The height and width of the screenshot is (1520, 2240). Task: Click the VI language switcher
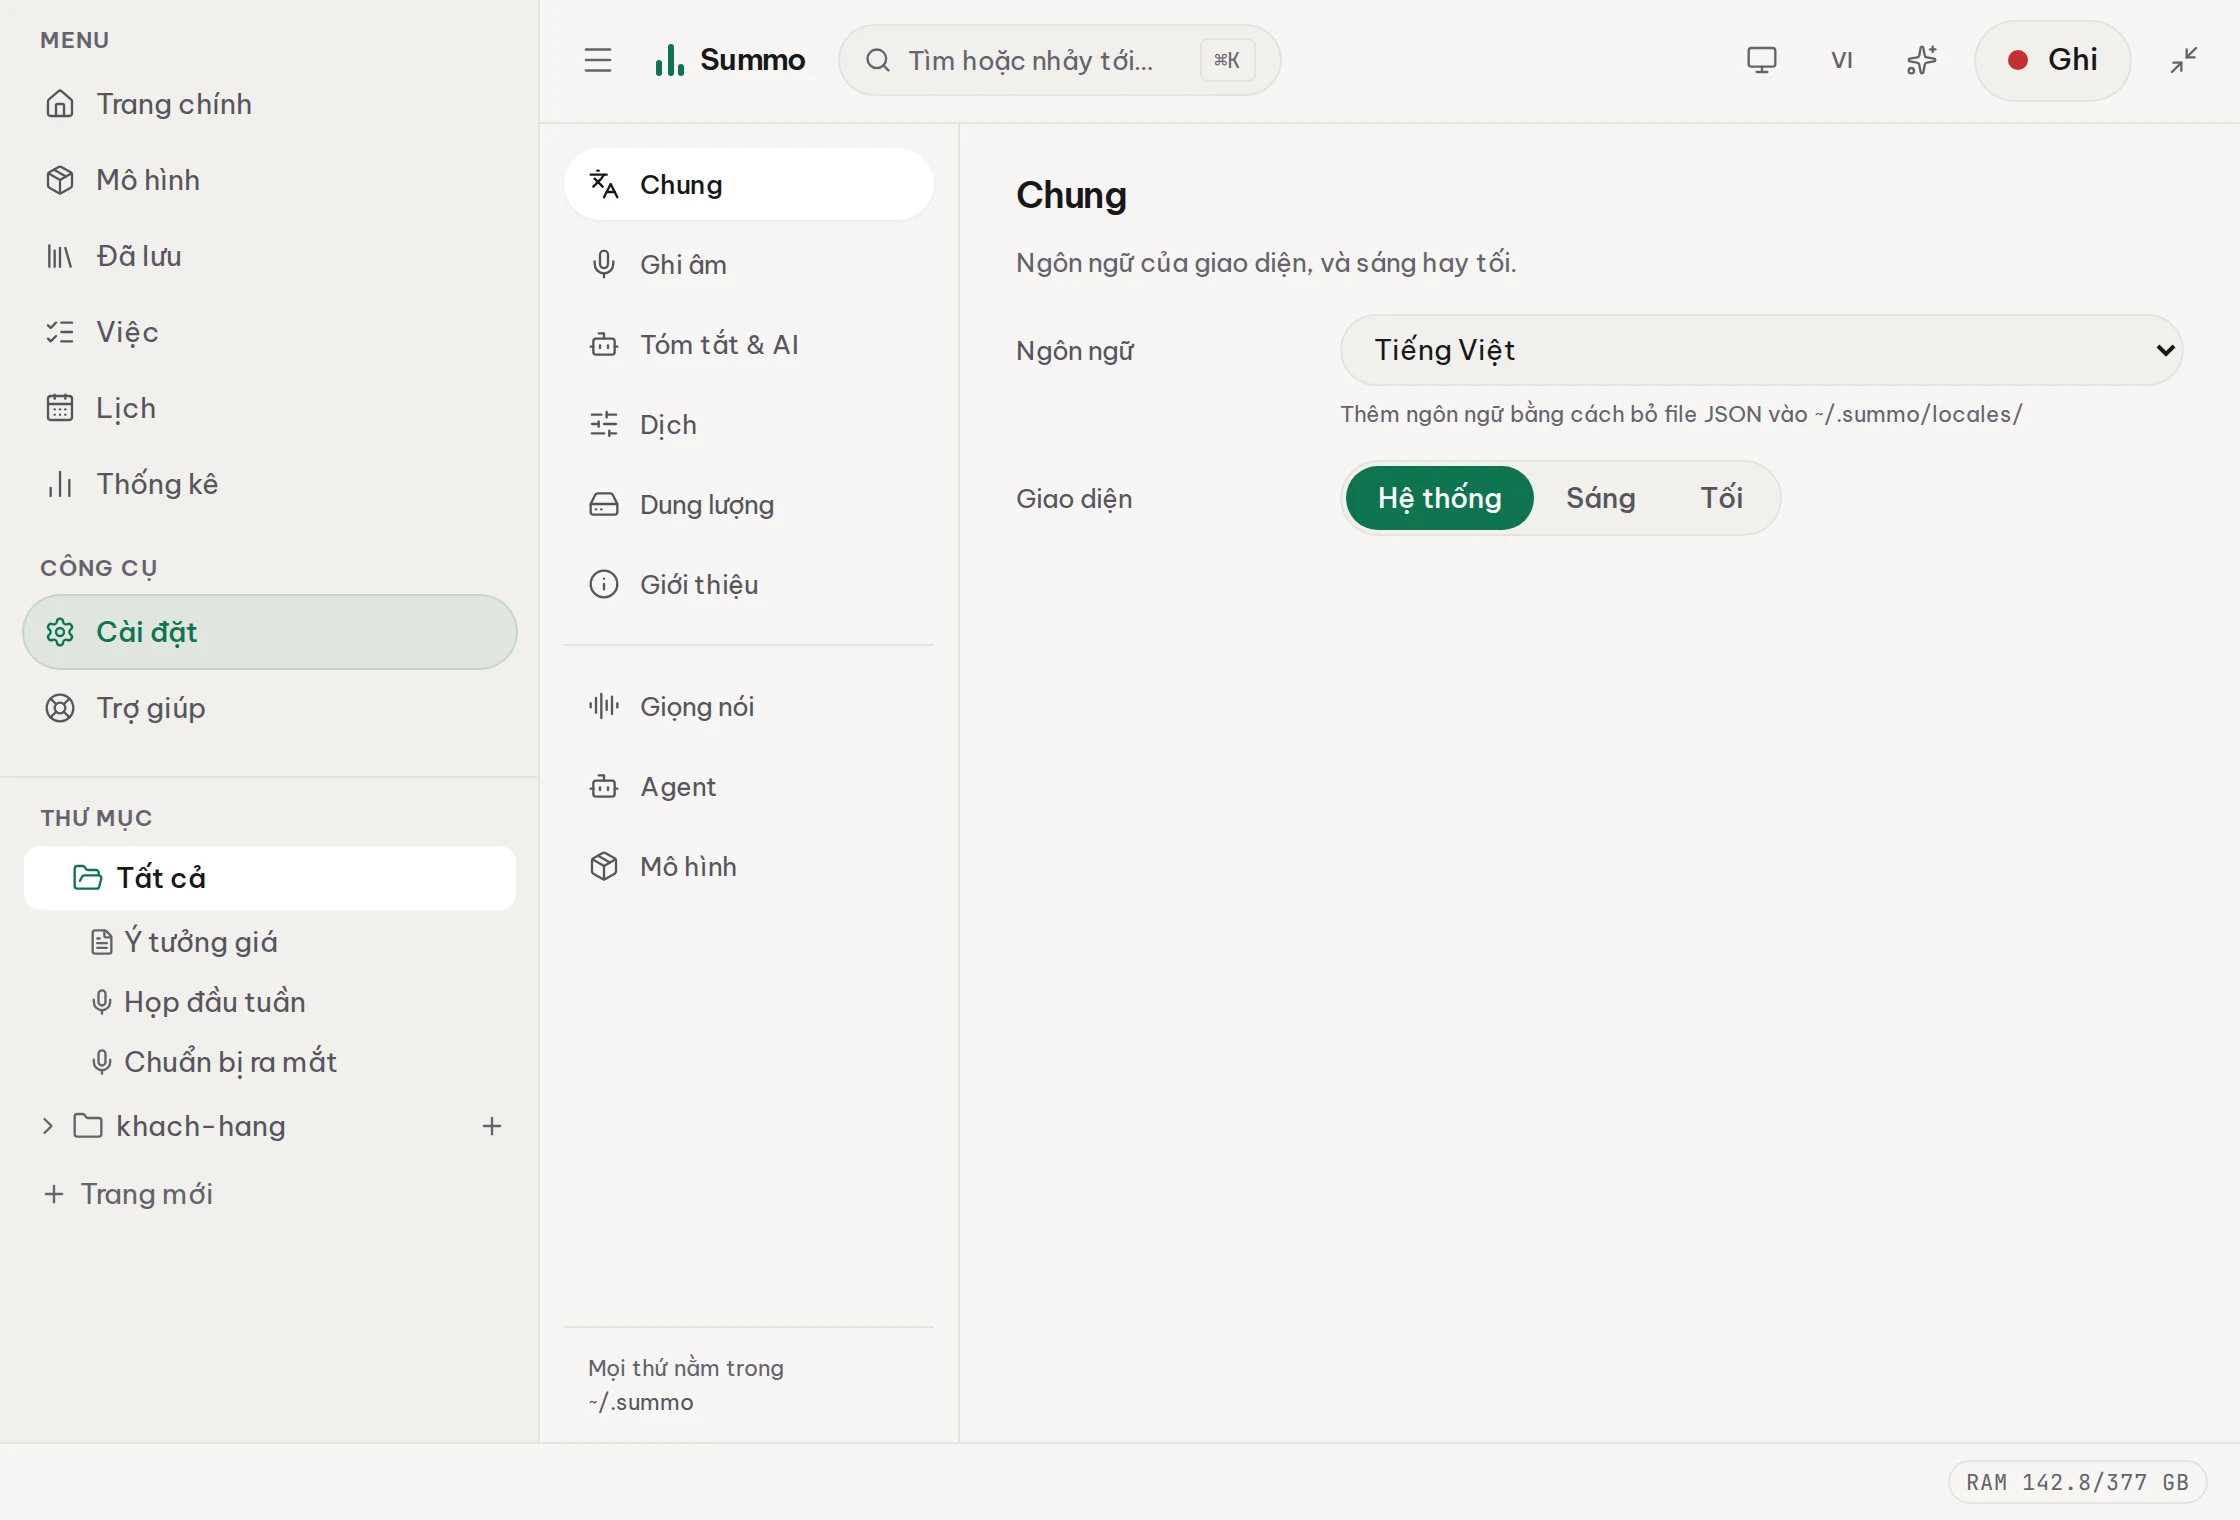tap(1841, 60)
